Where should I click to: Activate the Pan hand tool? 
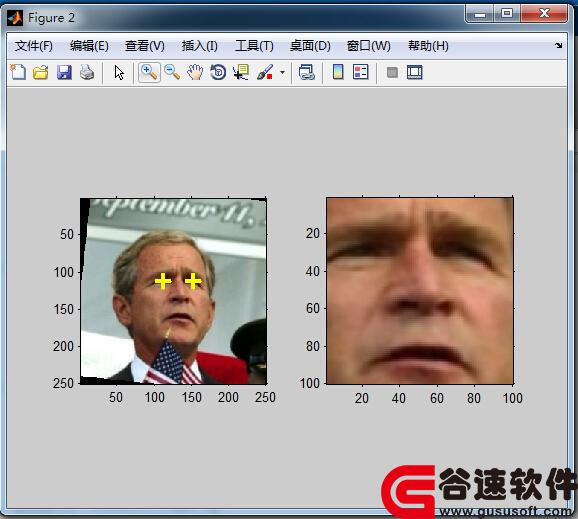pyautogui.click(x=195, y=72)
